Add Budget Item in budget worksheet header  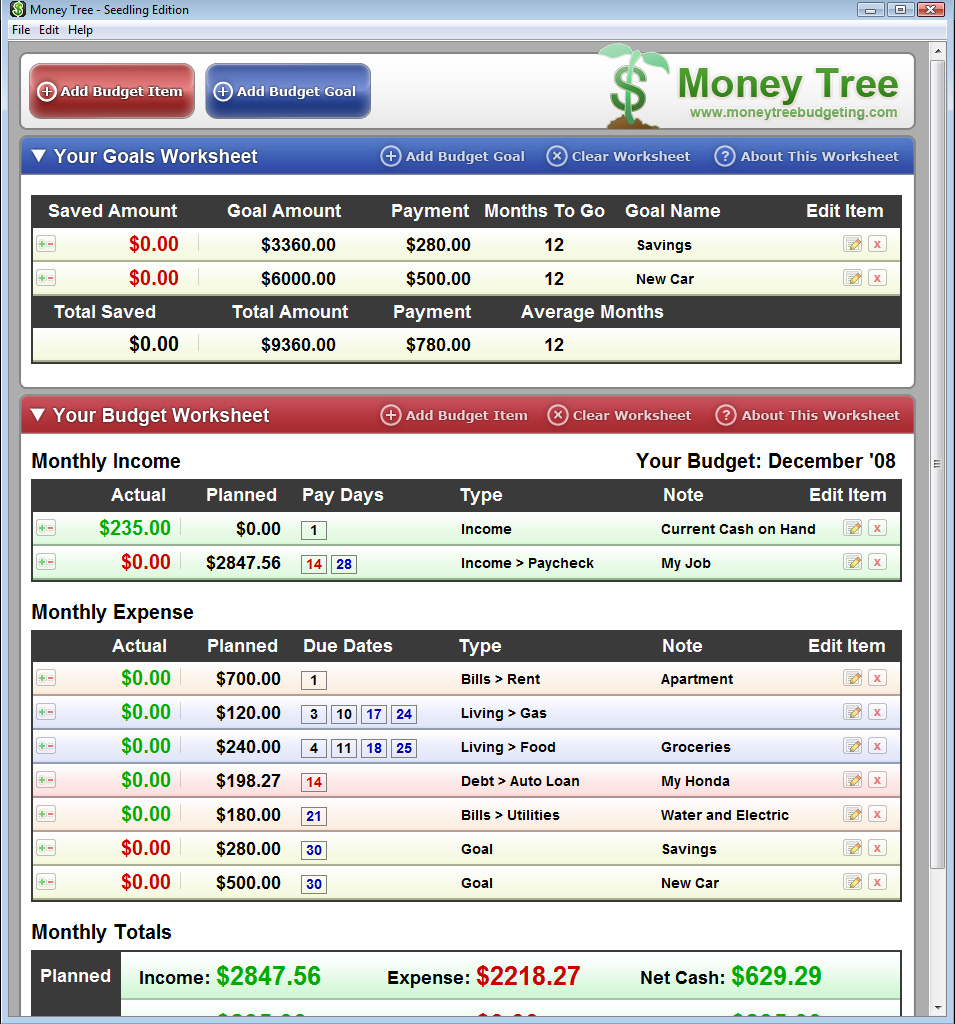pyautogui.click(x=454, y=415)
